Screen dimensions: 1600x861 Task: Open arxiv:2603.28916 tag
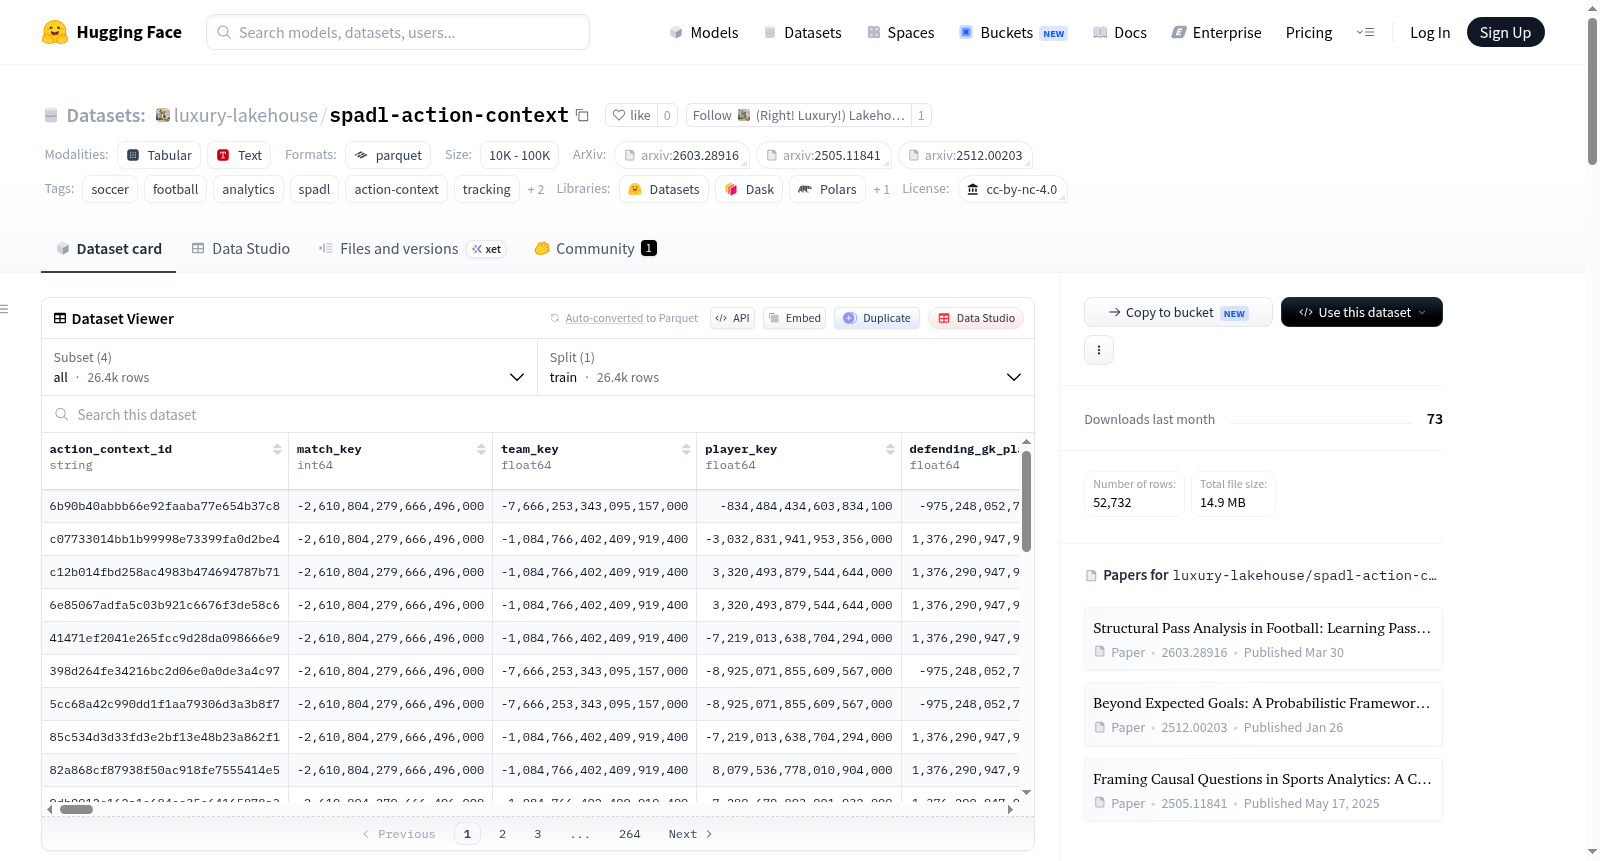coord(681,155)
